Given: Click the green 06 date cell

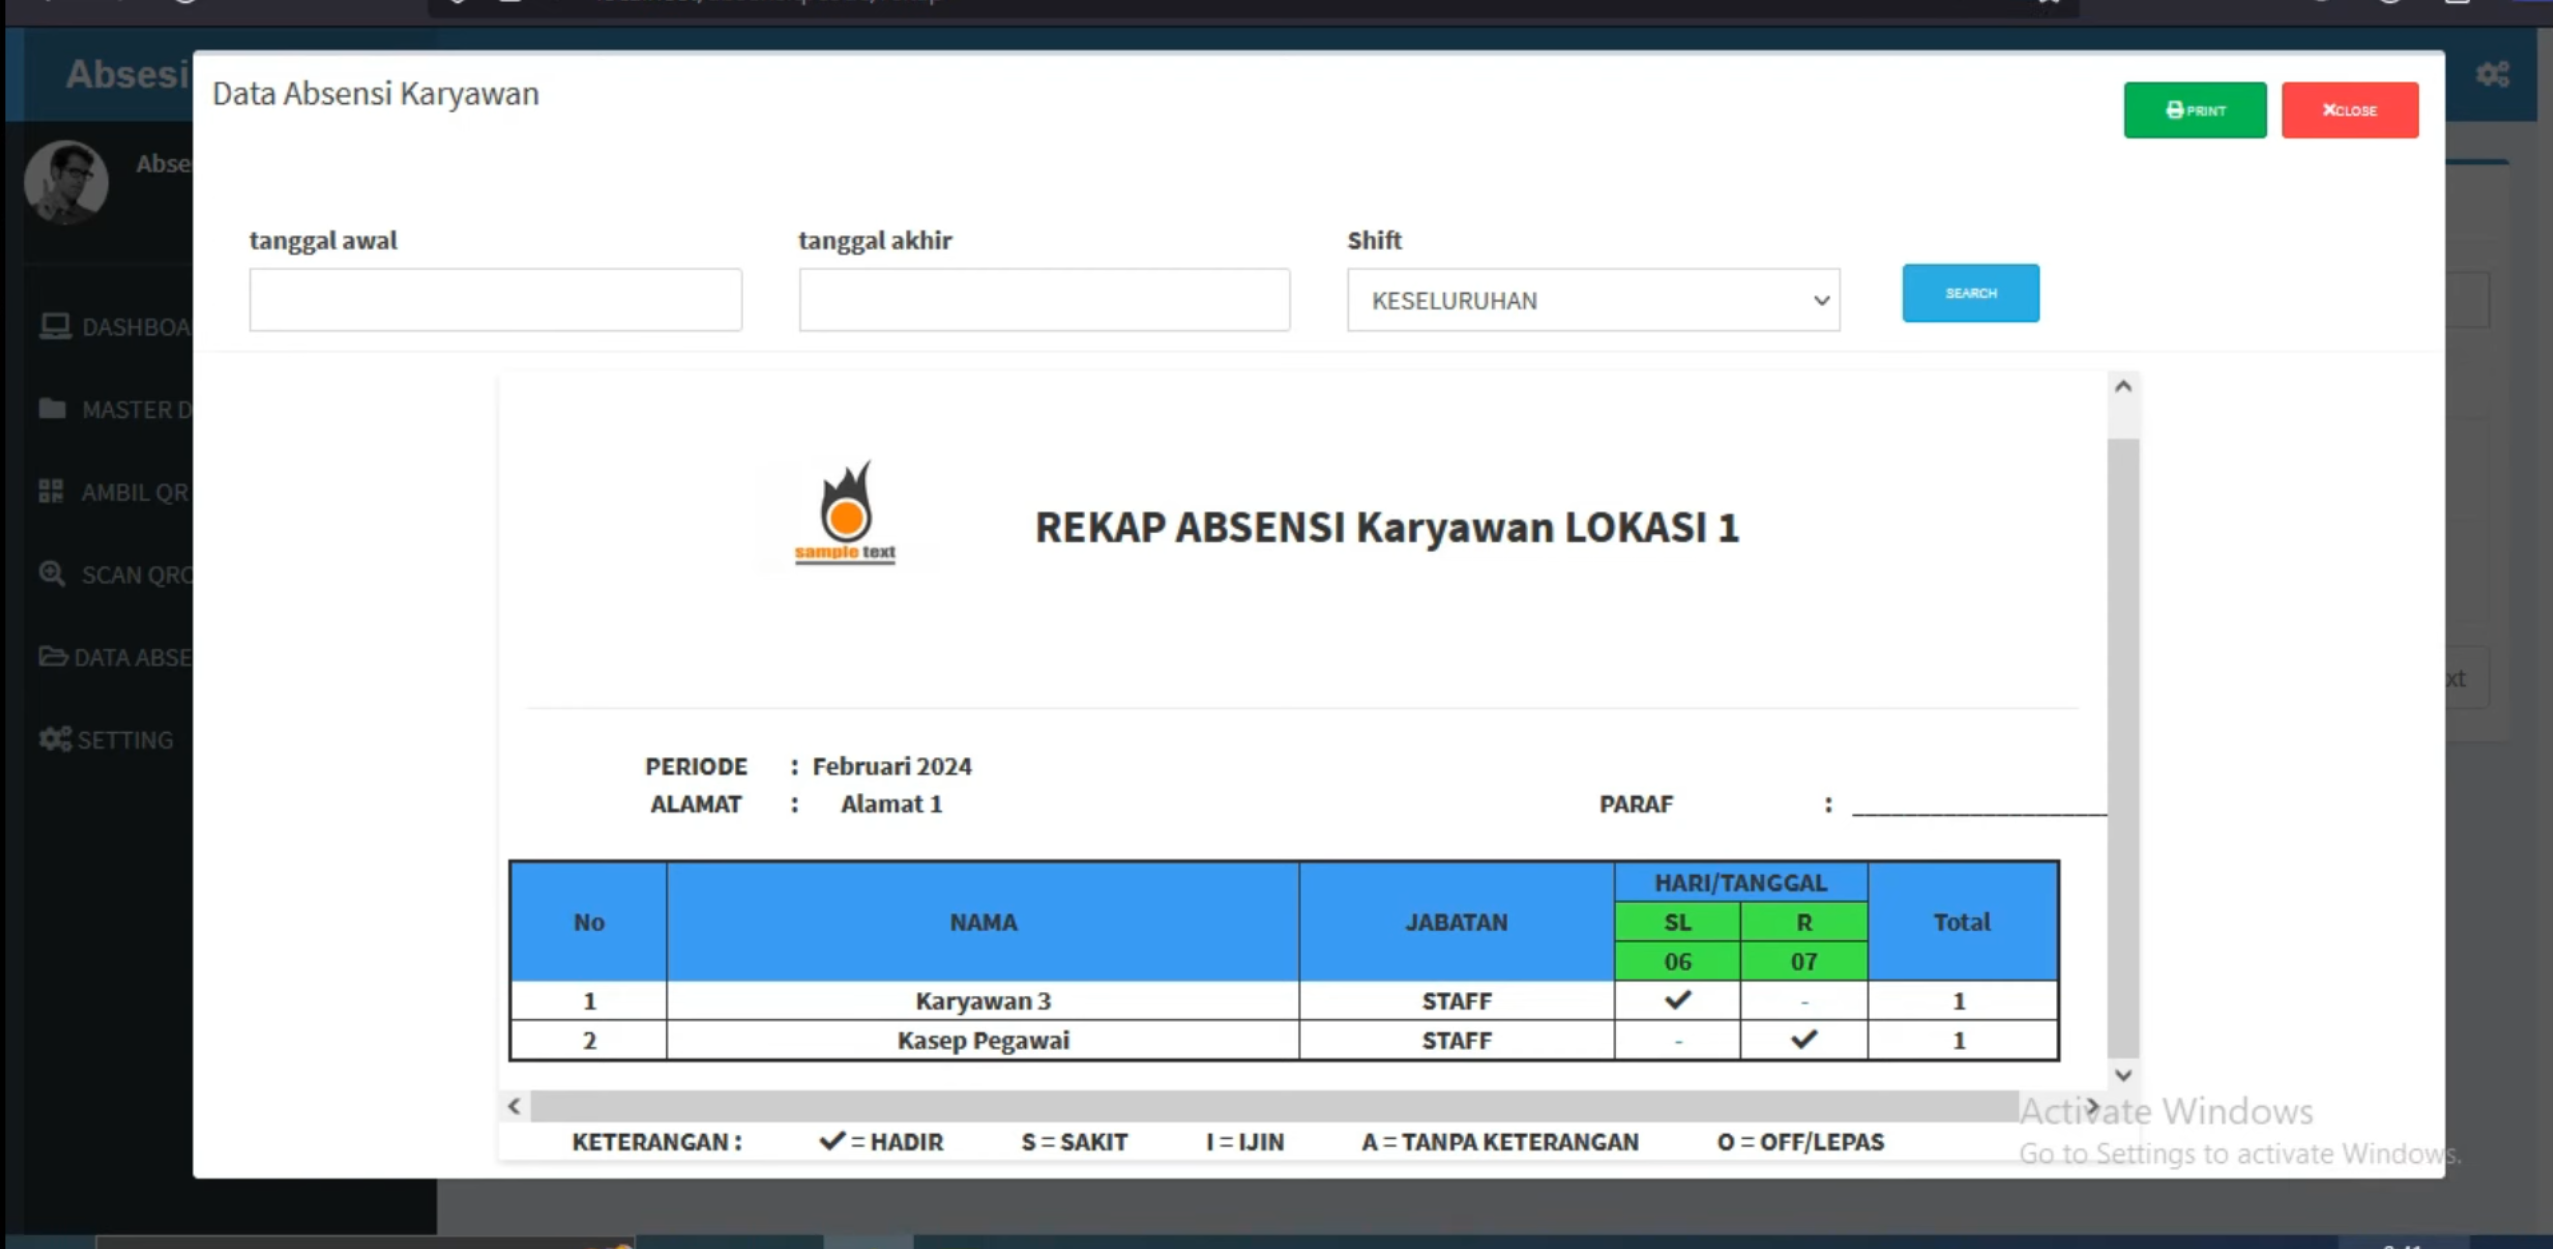Looking at the screenshot, I should click(1677, 961).
